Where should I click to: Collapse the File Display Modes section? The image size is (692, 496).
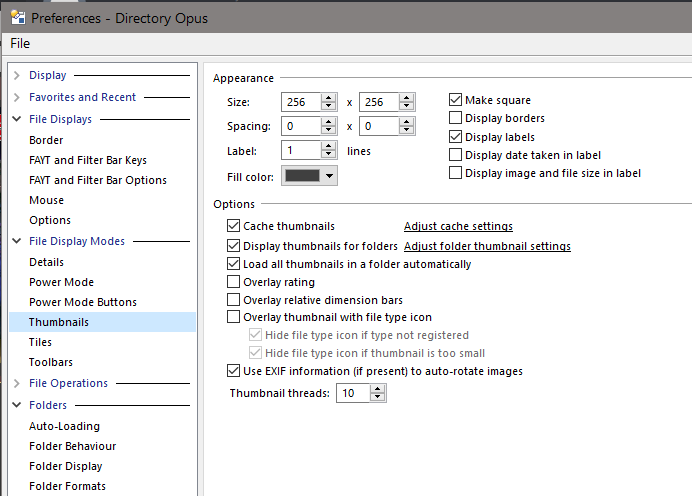(17, 241)
